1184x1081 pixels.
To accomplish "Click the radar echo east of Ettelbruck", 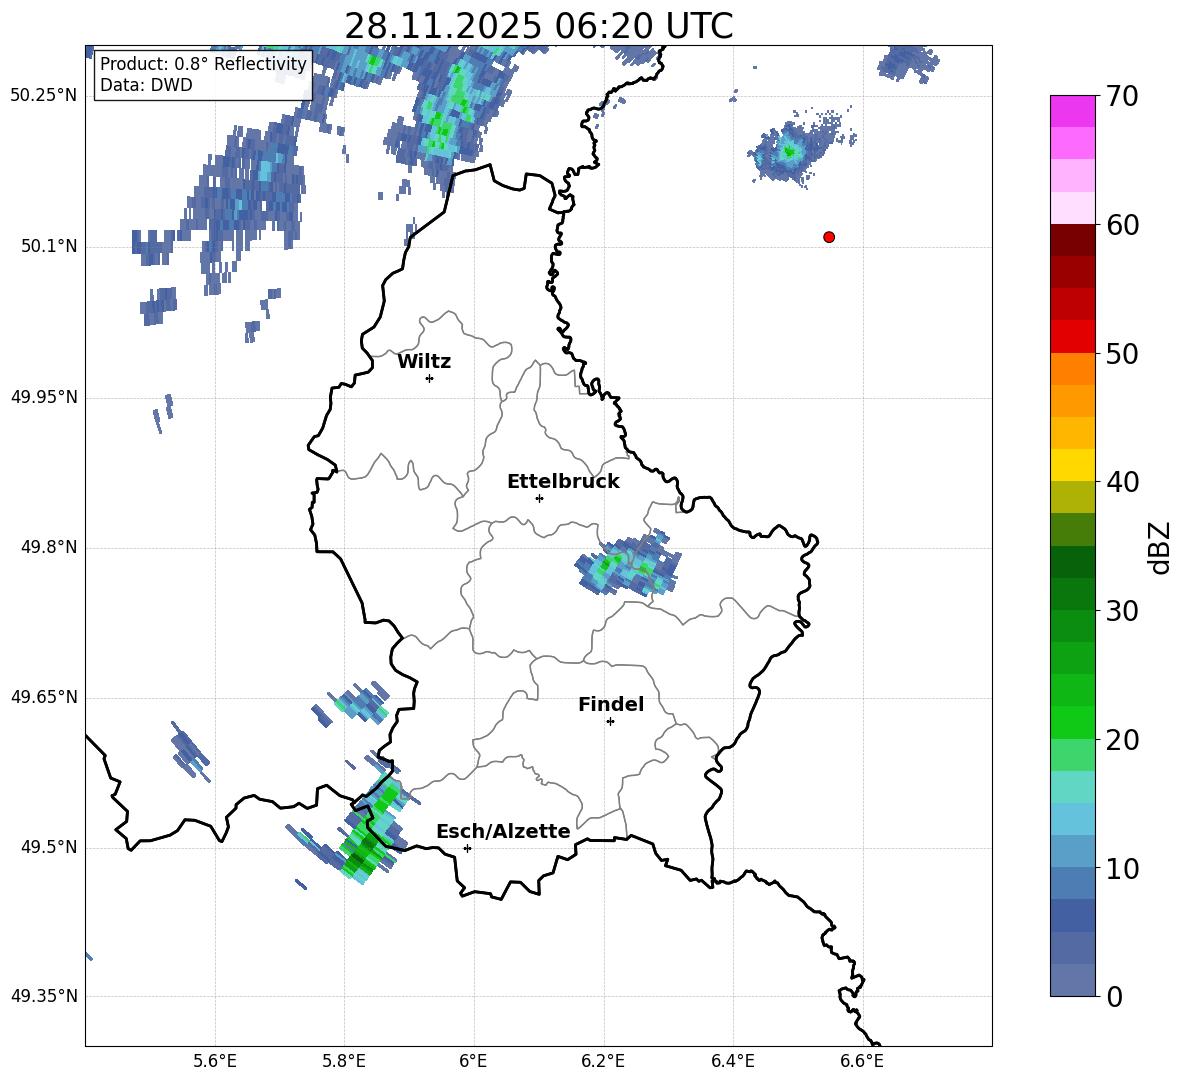I will point(628,563).
